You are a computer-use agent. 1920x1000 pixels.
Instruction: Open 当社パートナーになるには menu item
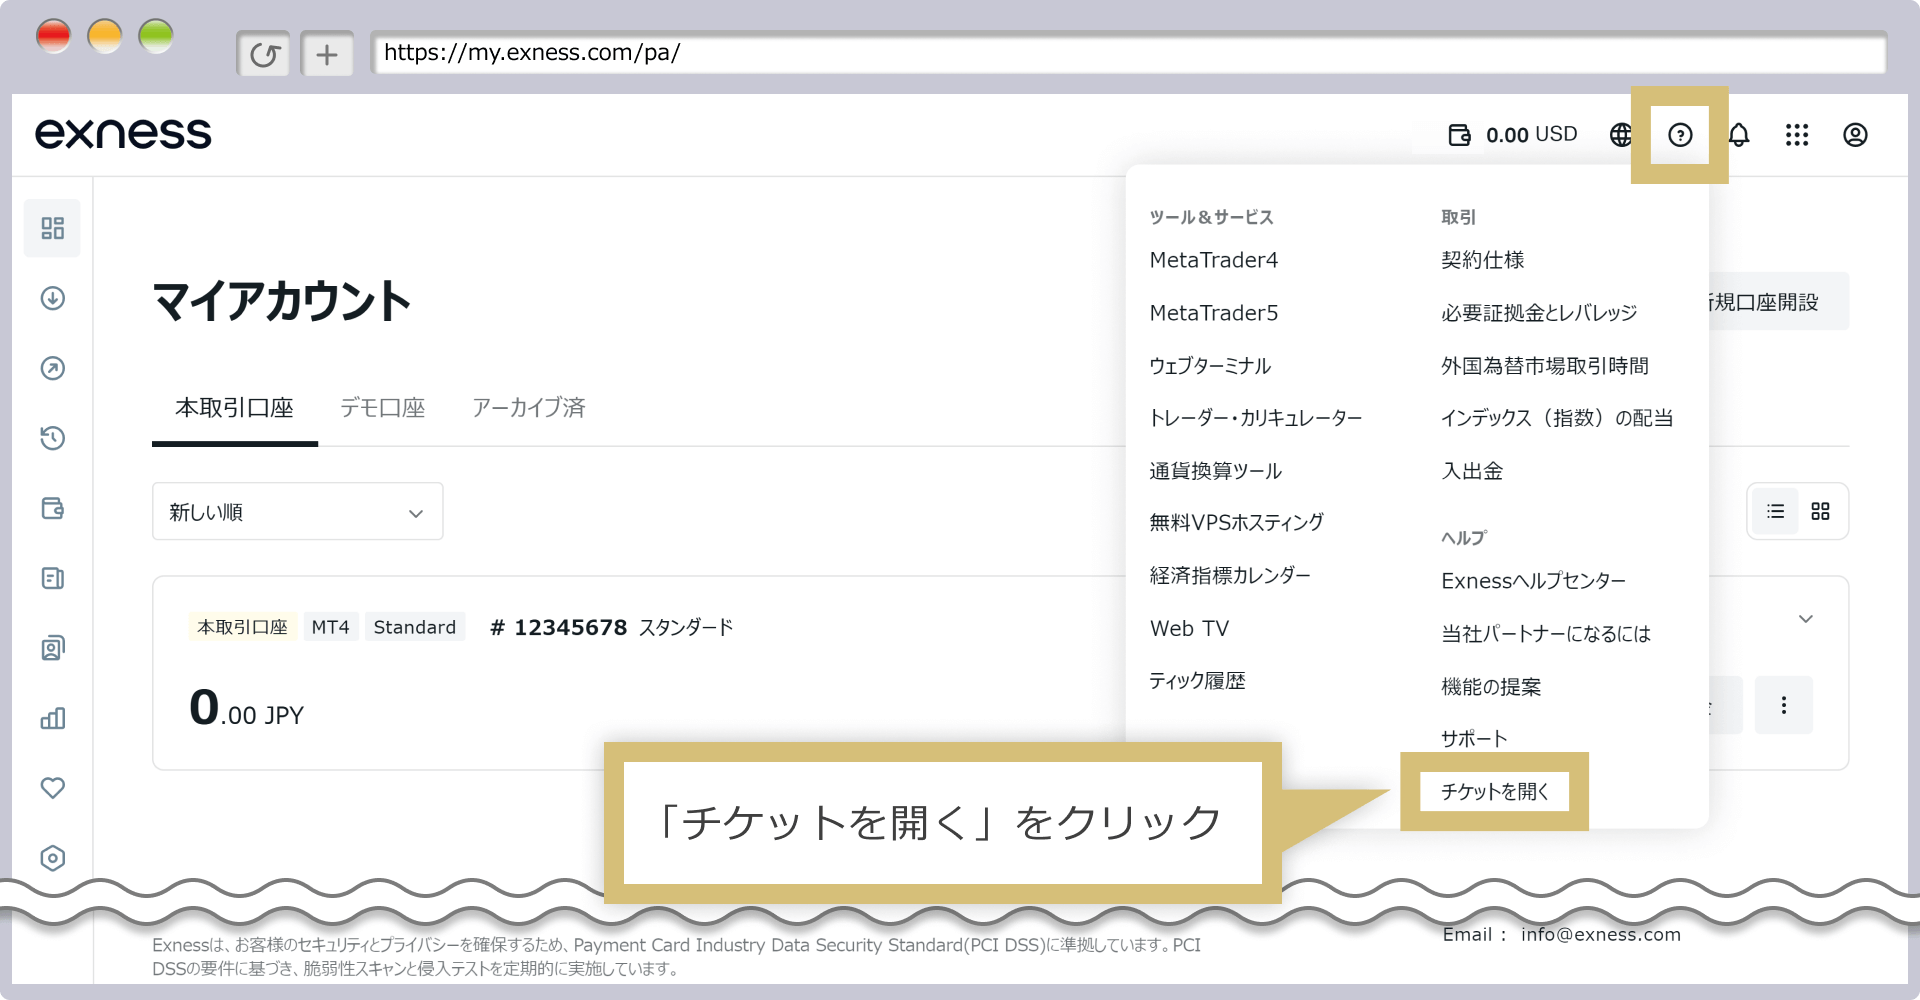pyautogui.click(x=1546, y=634)
